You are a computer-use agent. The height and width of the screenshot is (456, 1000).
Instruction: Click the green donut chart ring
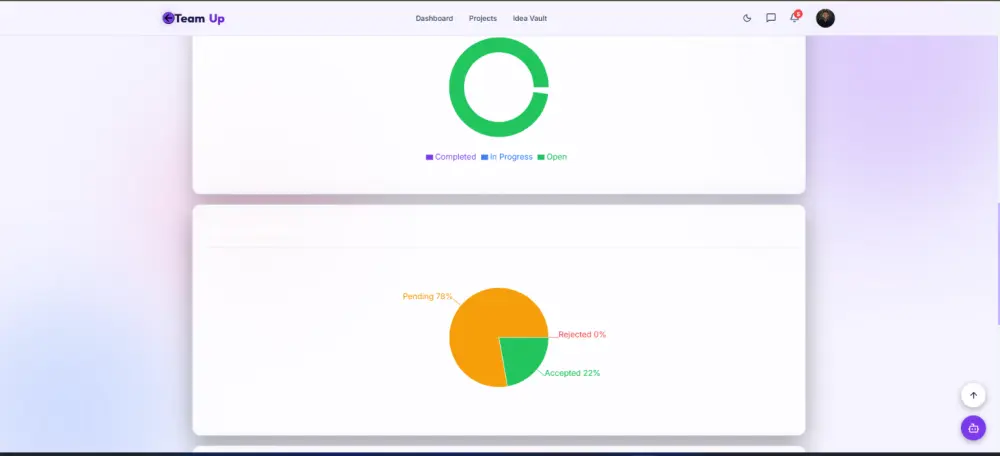[457, 87]
